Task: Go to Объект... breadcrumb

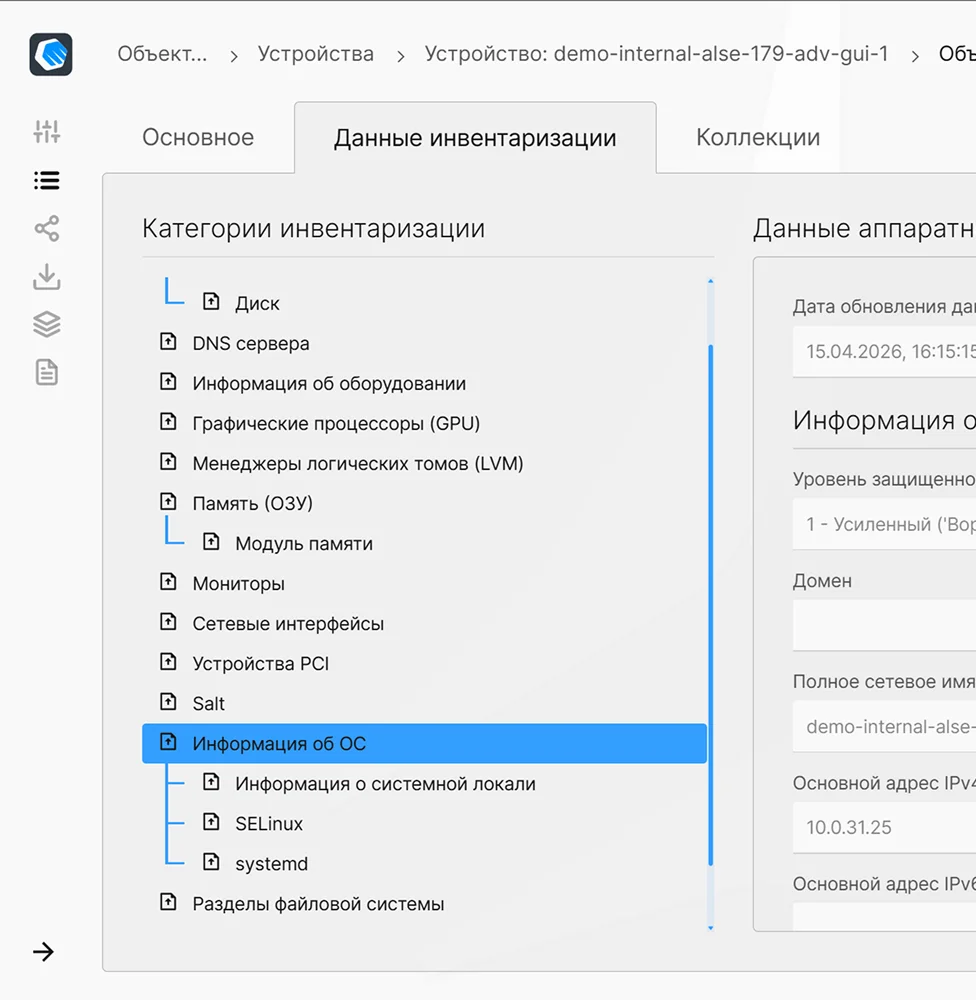Action: coord(162,54)
